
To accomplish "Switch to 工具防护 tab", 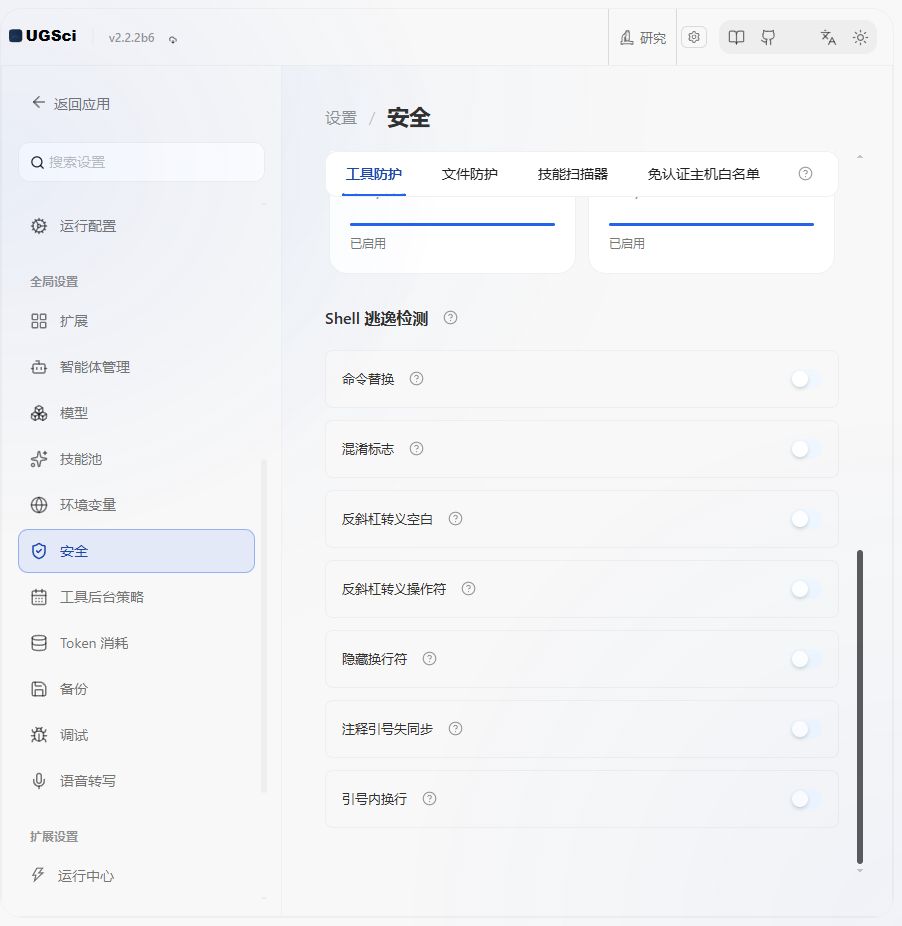I will (374, 174).
